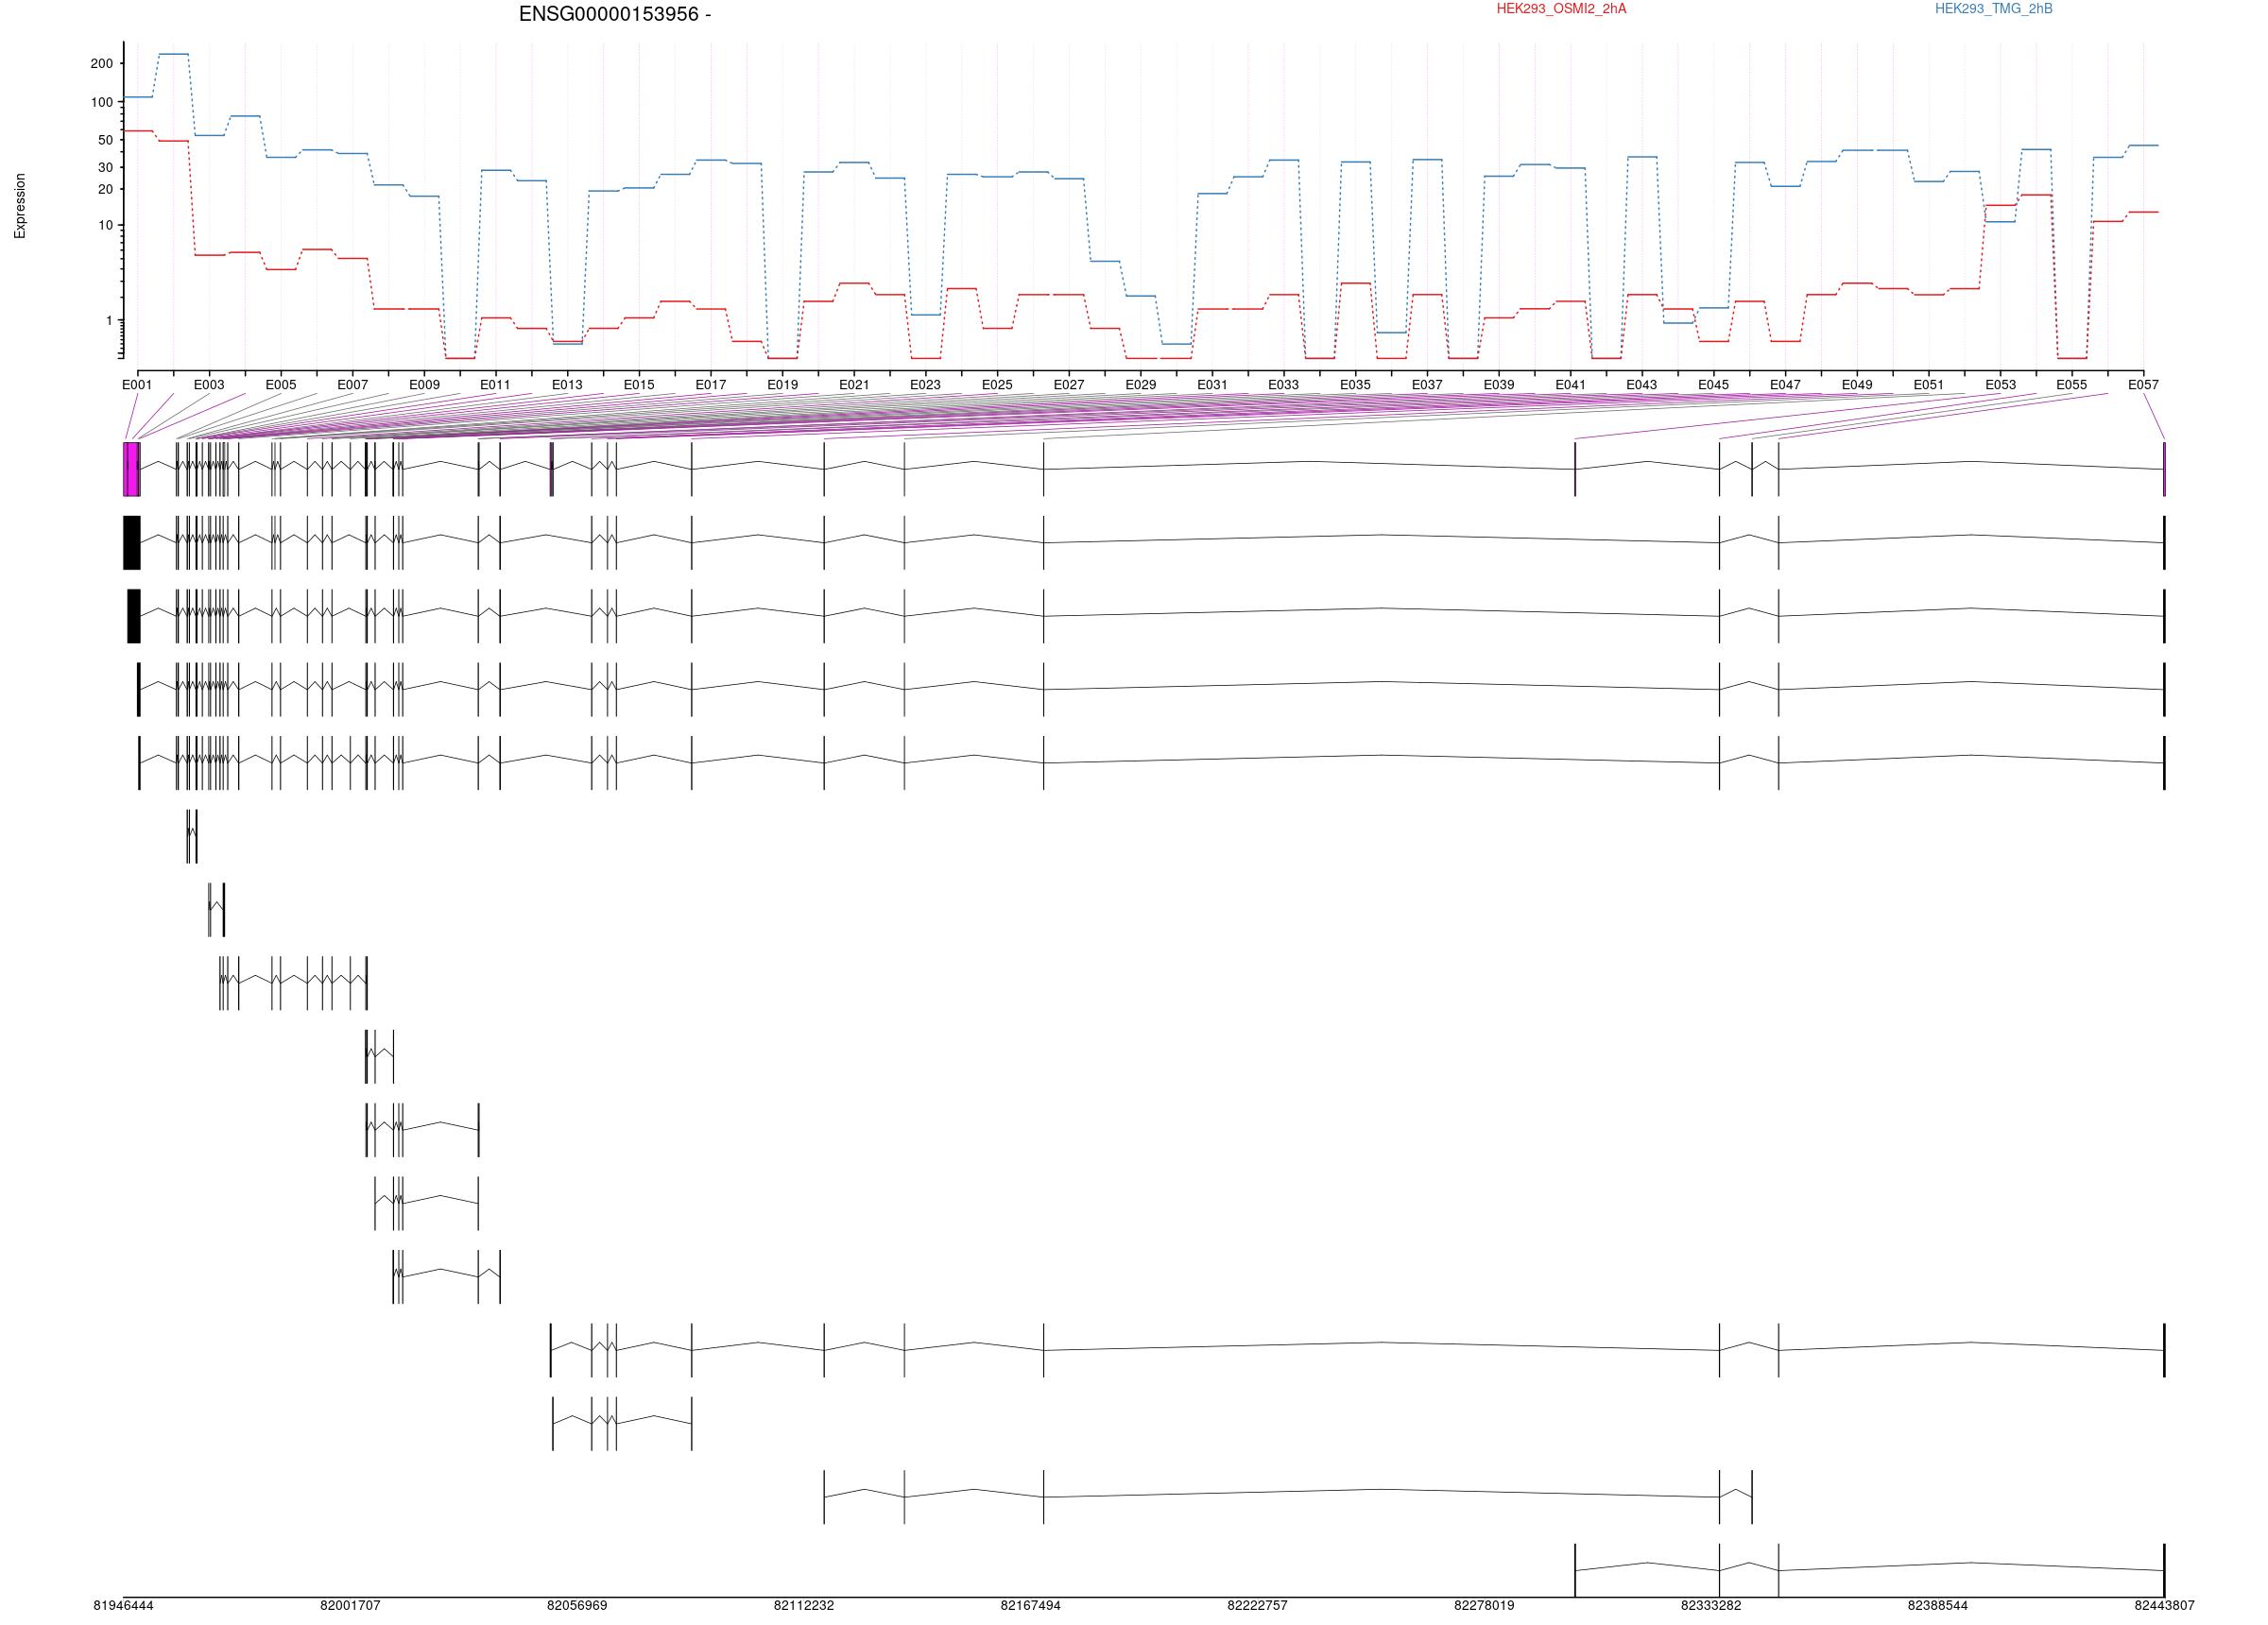Click exon label E045
2268x1625 pixels.
[x=1713, y=385]
